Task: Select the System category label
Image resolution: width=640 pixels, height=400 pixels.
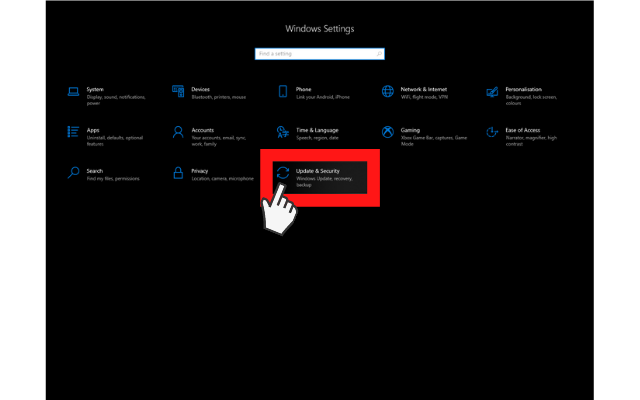Action: coord(95,89)
